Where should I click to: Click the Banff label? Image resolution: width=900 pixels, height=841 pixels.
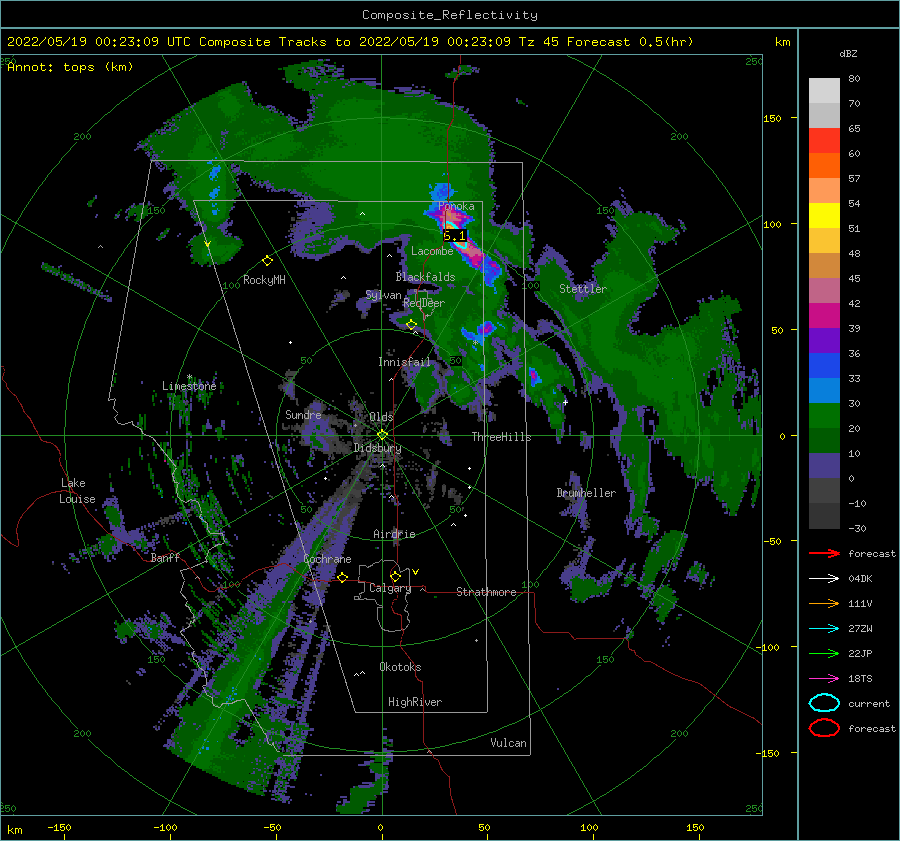click(165, 557)
